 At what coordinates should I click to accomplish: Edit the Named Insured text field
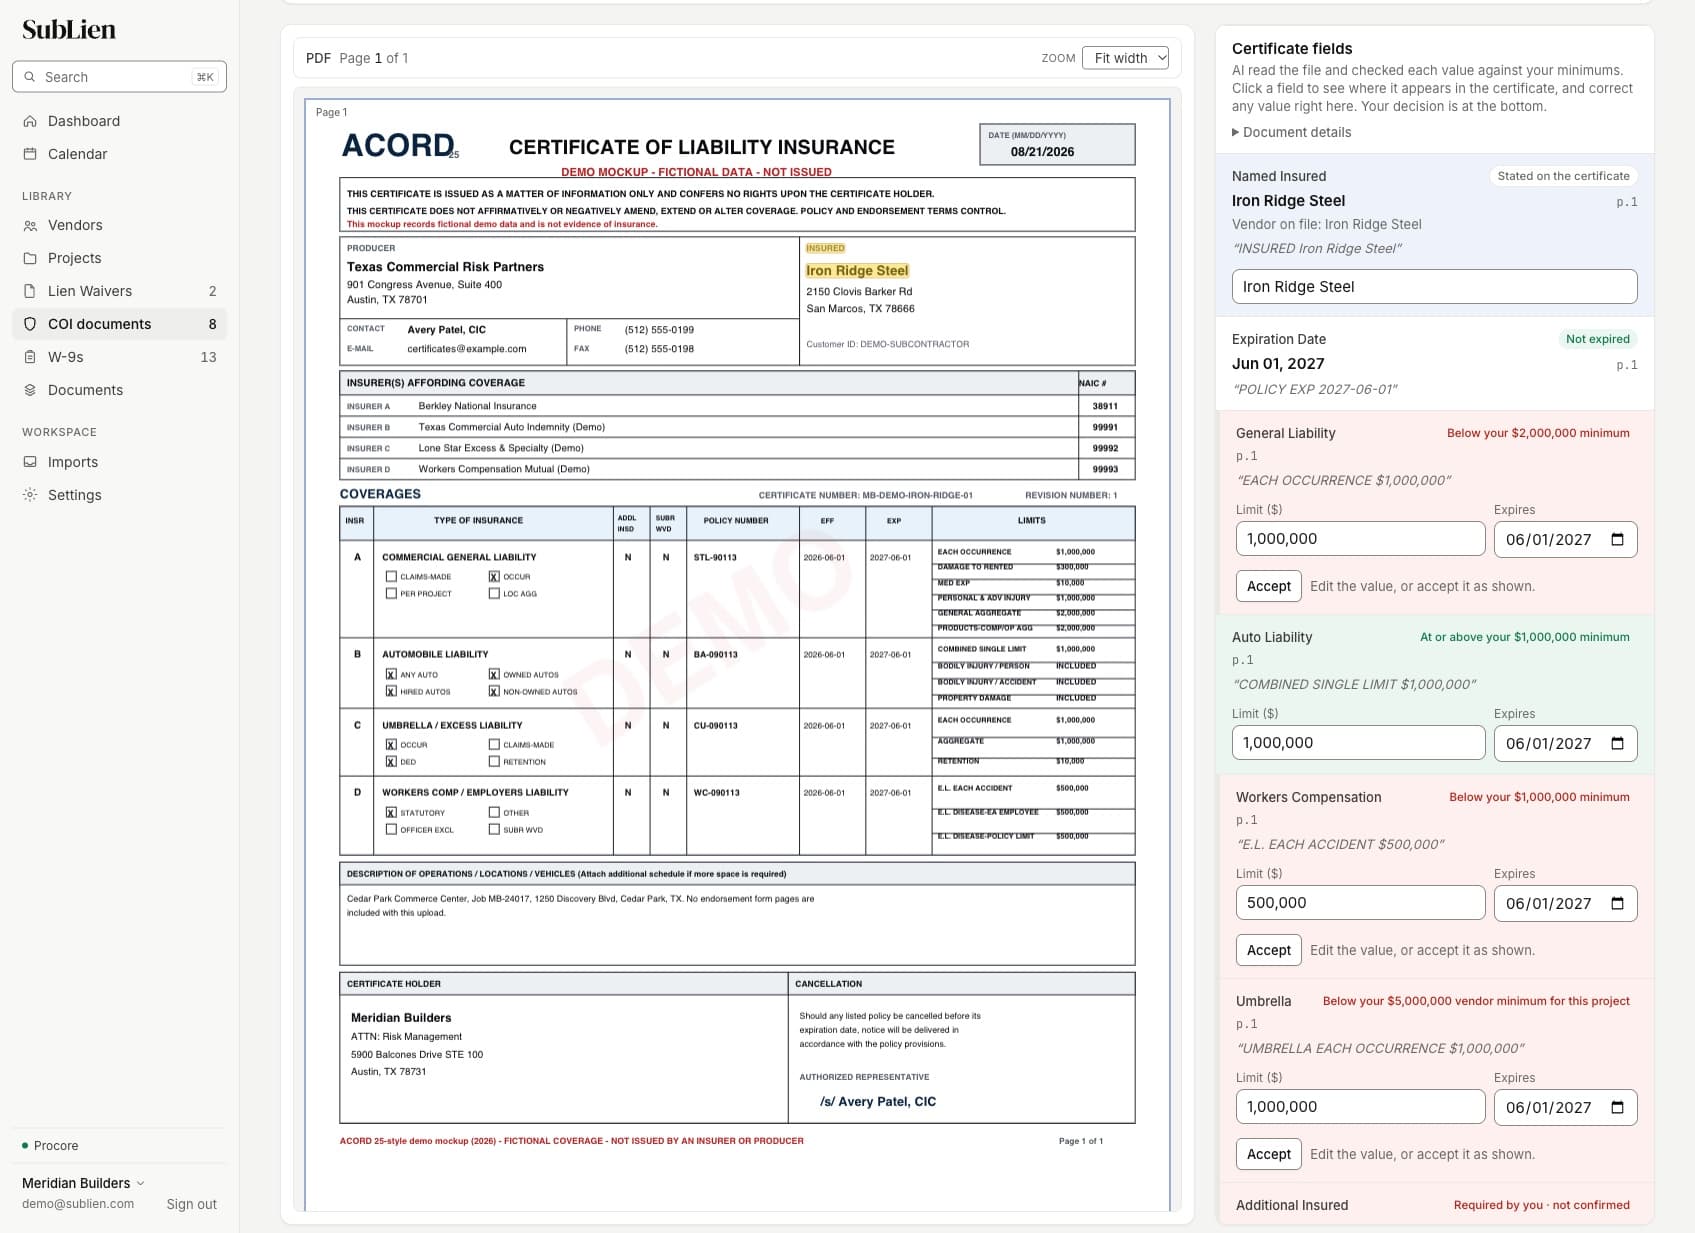[1434, 286]
